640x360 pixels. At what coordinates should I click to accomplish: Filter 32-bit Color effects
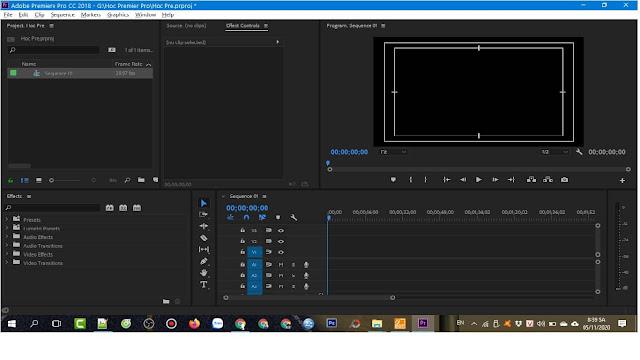point(123,208)
